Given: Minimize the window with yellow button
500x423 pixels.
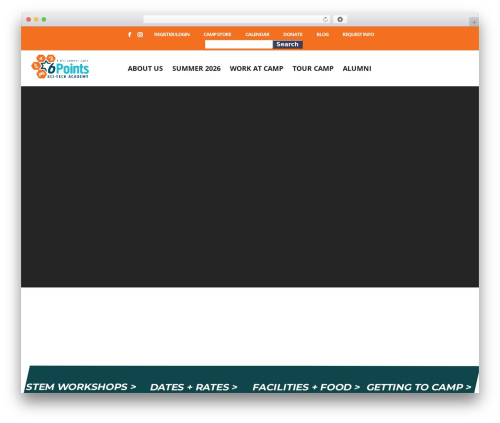Looking at the screenshot, I should point(36,19).
